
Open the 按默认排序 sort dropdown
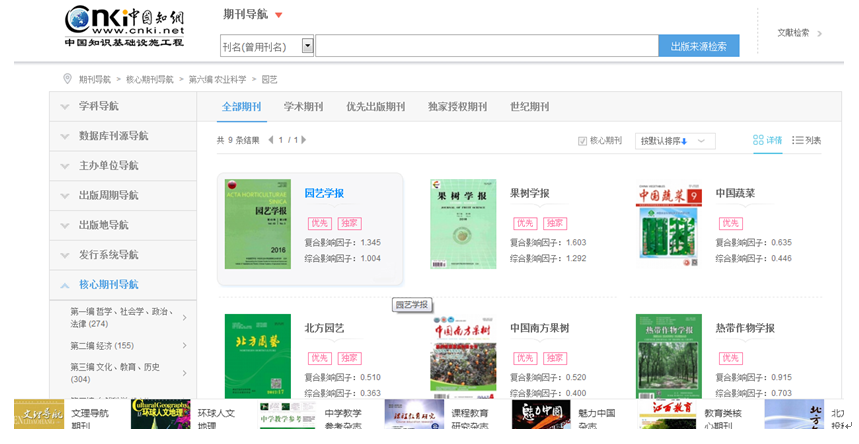[675, 141]
